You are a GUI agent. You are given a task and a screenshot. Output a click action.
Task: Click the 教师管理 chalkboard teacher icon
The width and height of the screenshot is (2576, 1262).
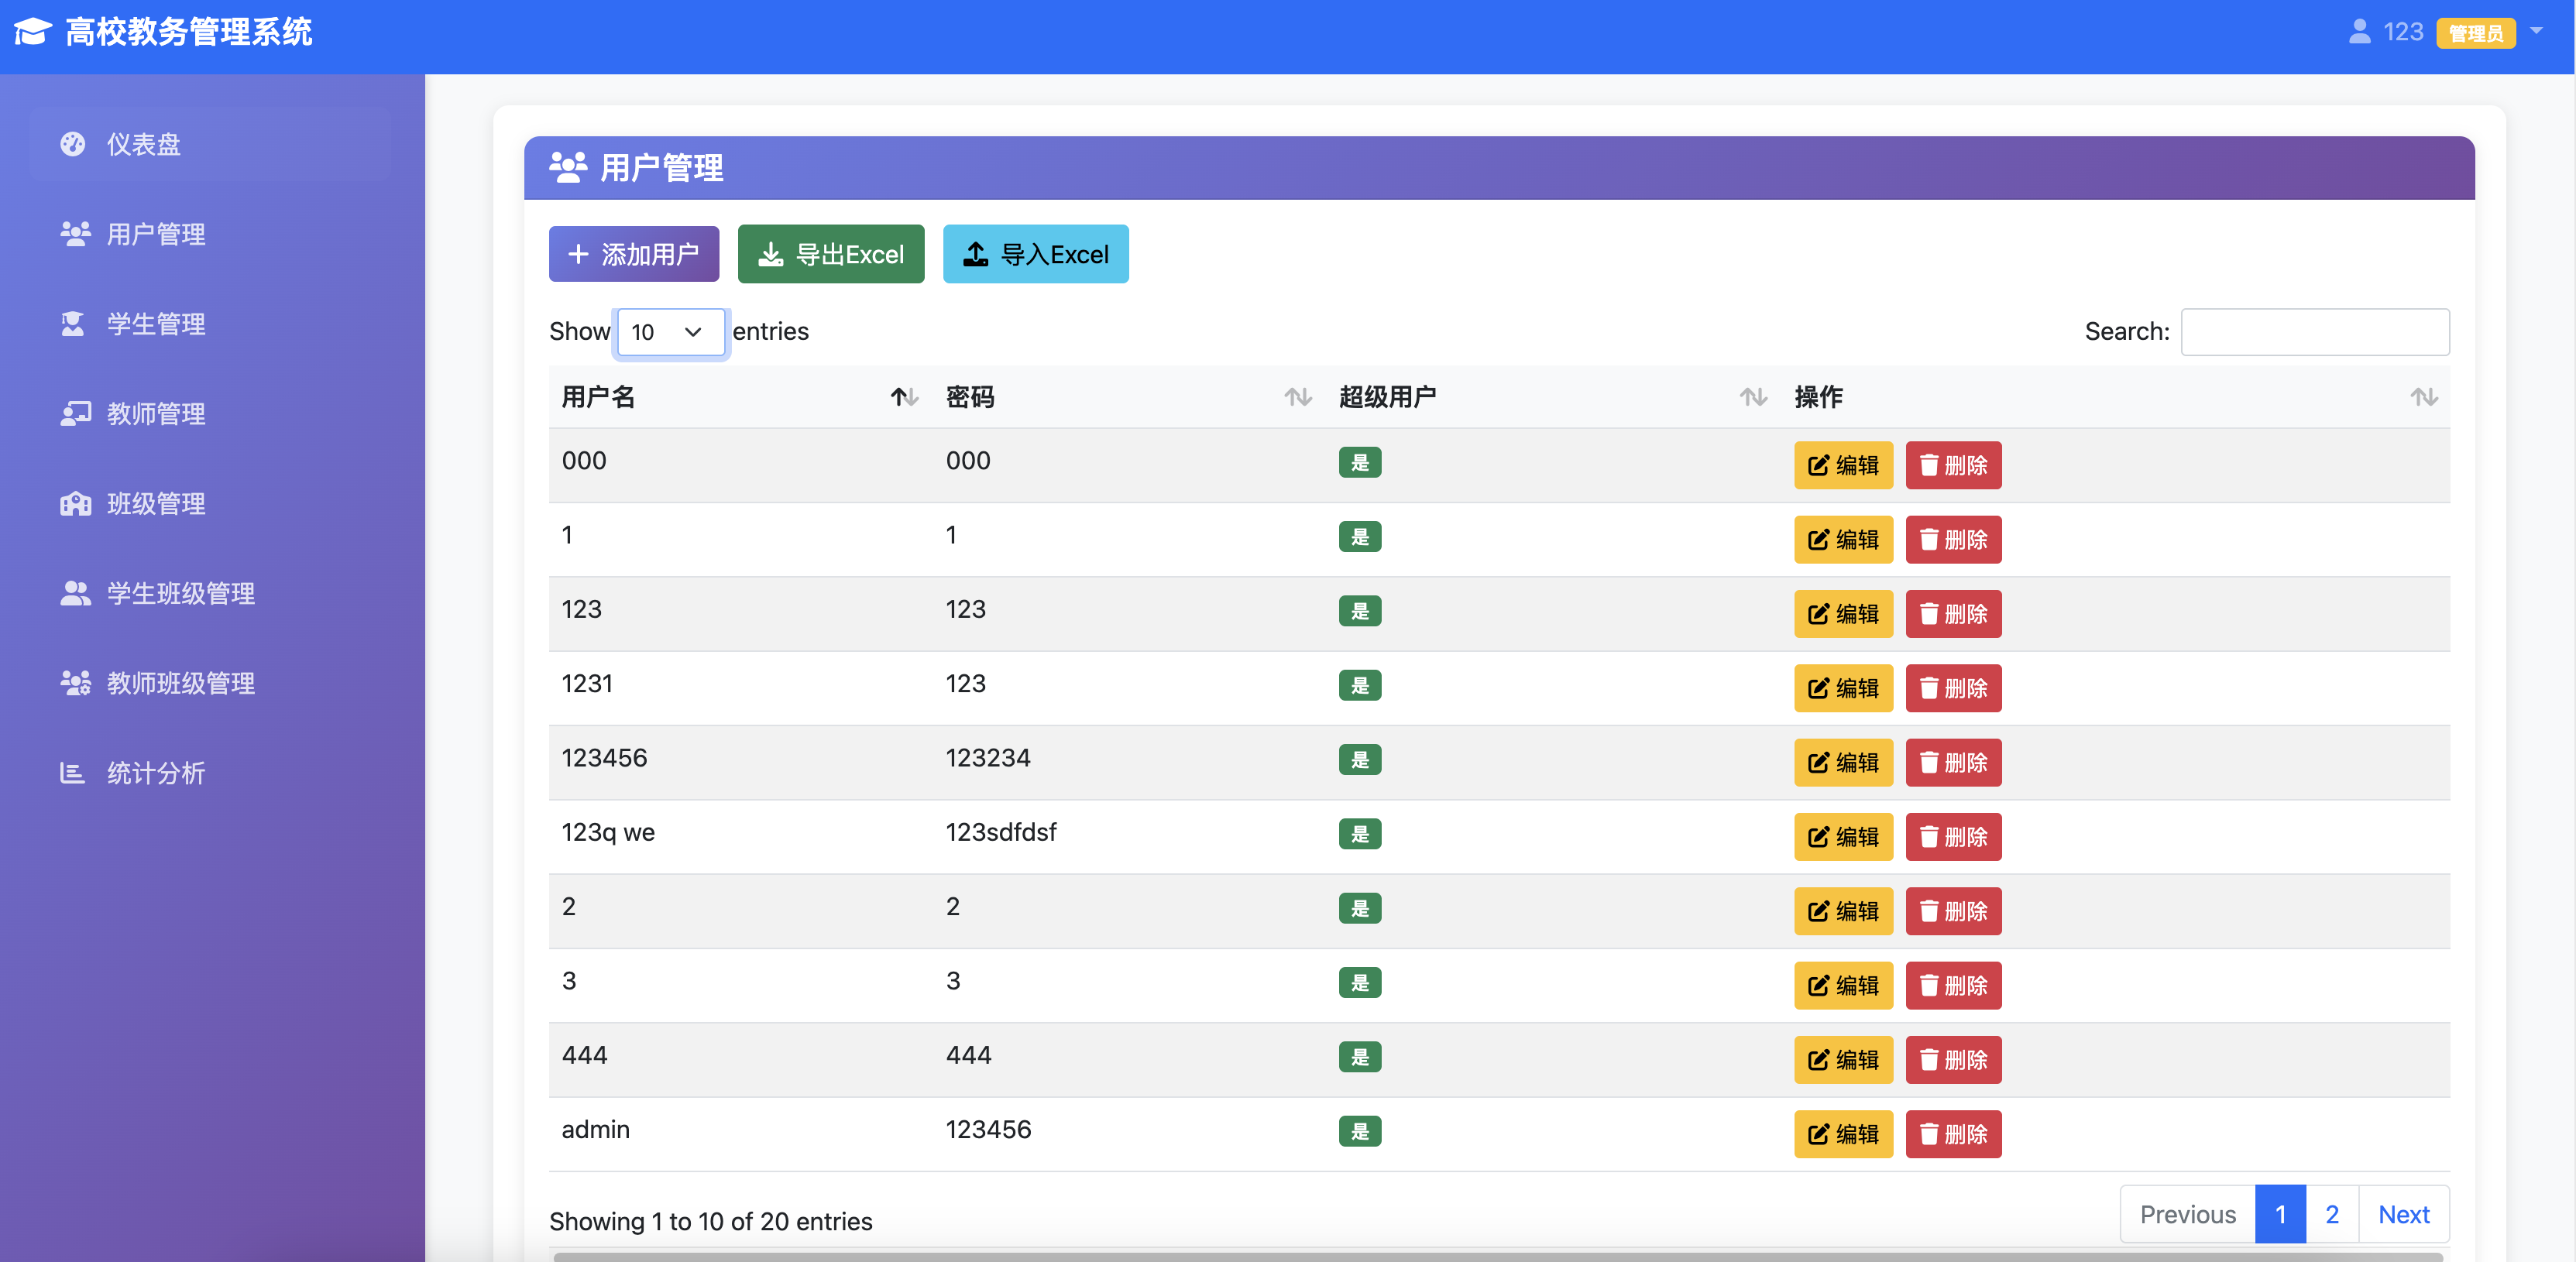75,414
